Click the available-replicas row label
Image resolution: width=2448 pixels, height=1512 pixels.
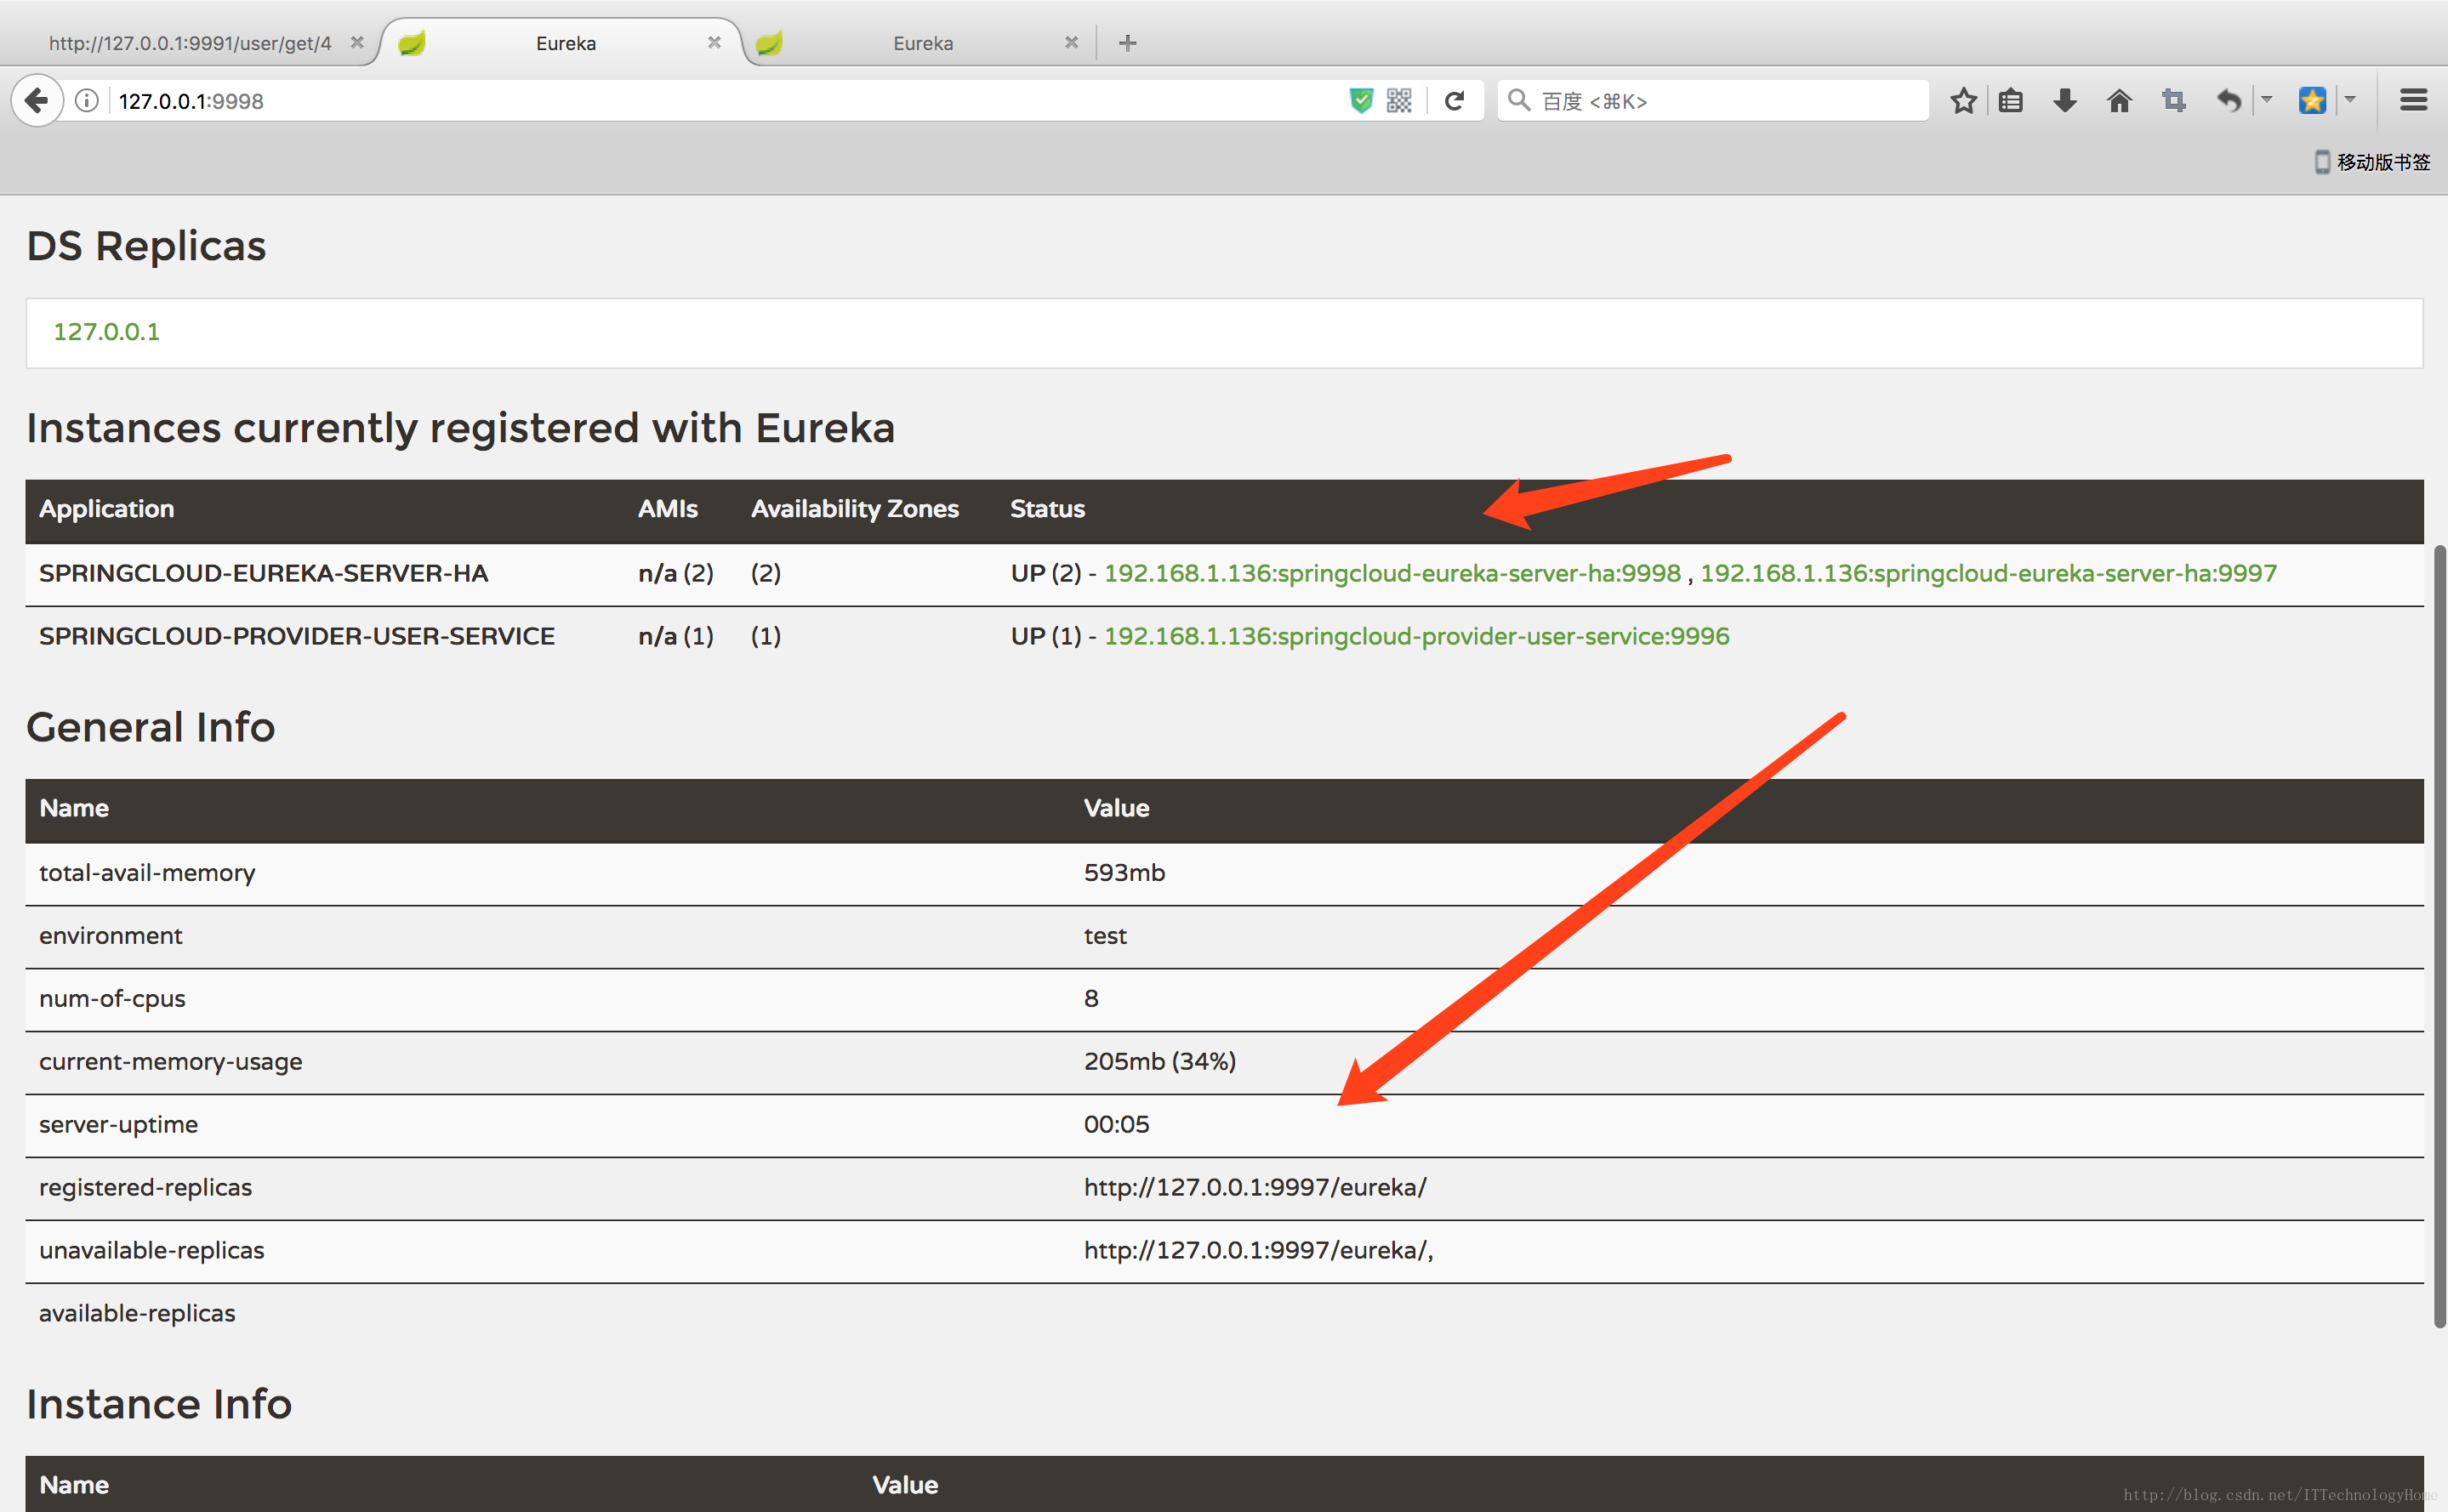[137, 1313]
